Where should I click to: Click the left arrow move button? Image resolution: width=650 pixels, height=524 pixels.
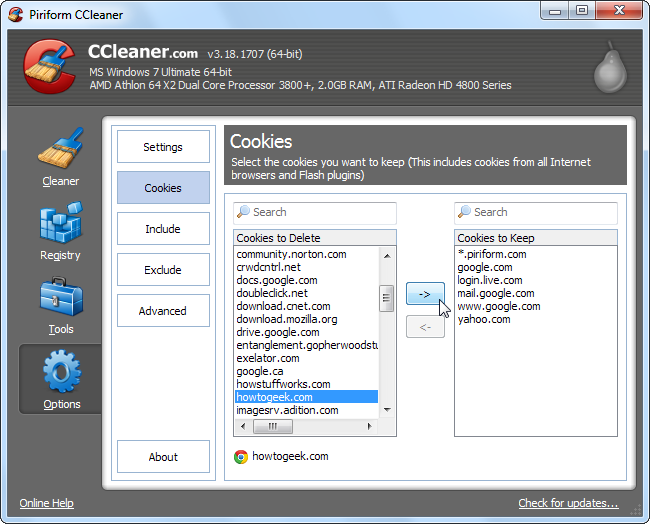click(425, 327)
